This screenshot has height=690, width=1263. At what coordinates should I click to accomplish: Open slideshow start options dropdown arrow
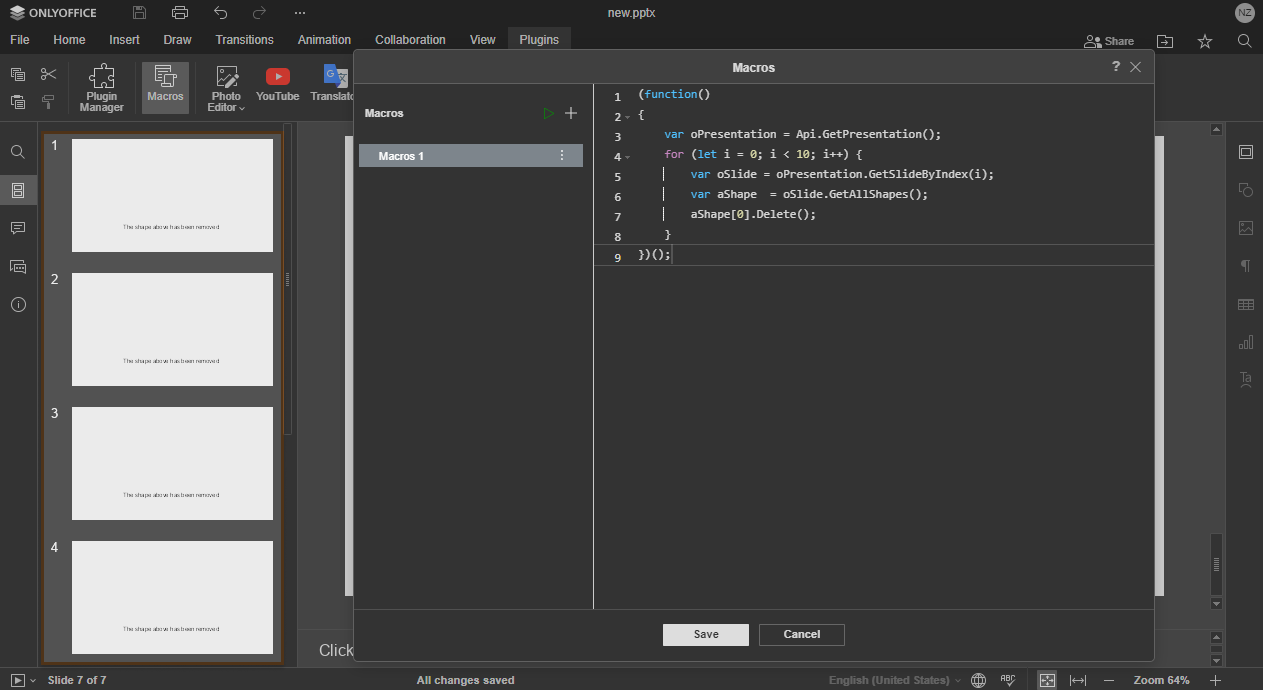coord(33,681)
